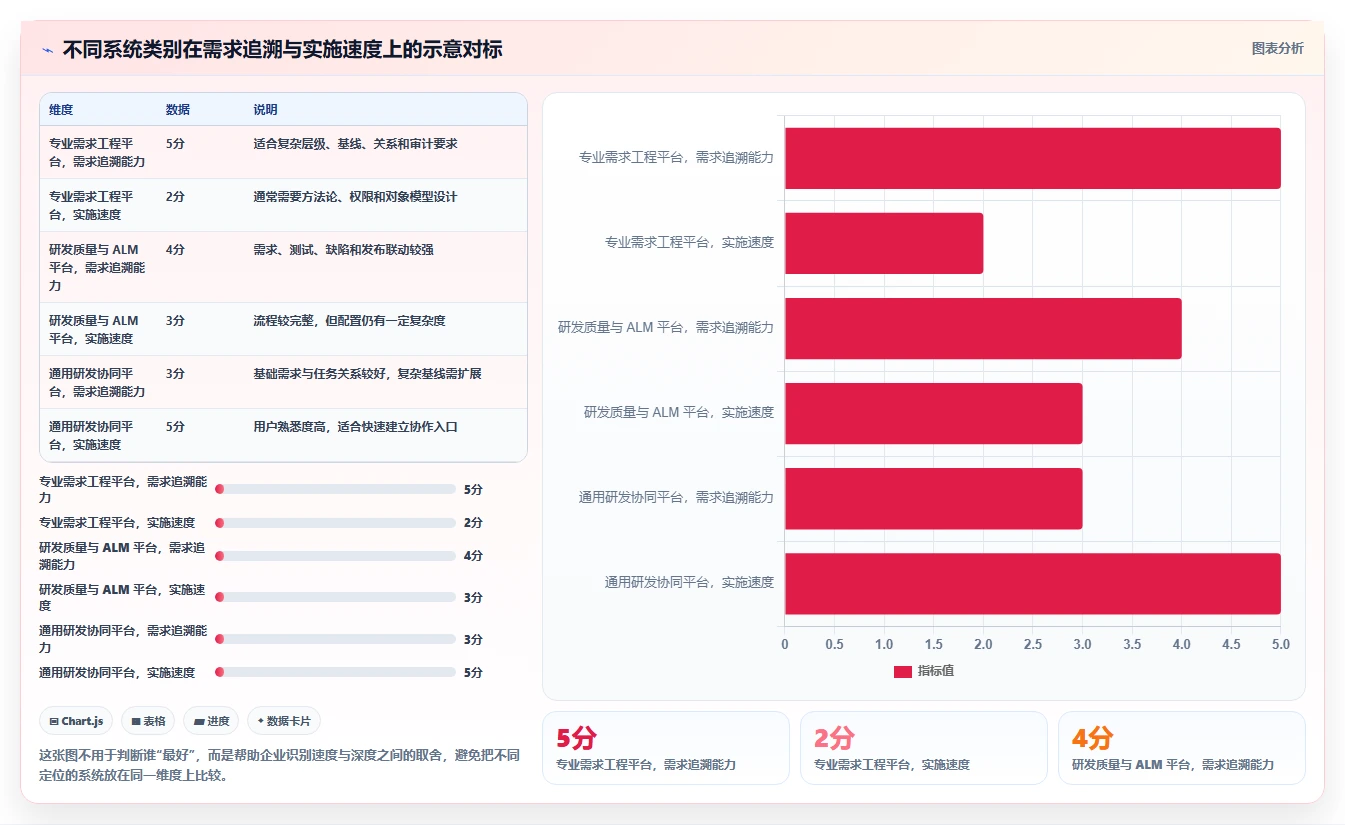This screenshot has height=825, width=1345.
Task: Click the title 不同系统类别在需求追溯与实施速度上的示意对标
Action: point(282,49)
